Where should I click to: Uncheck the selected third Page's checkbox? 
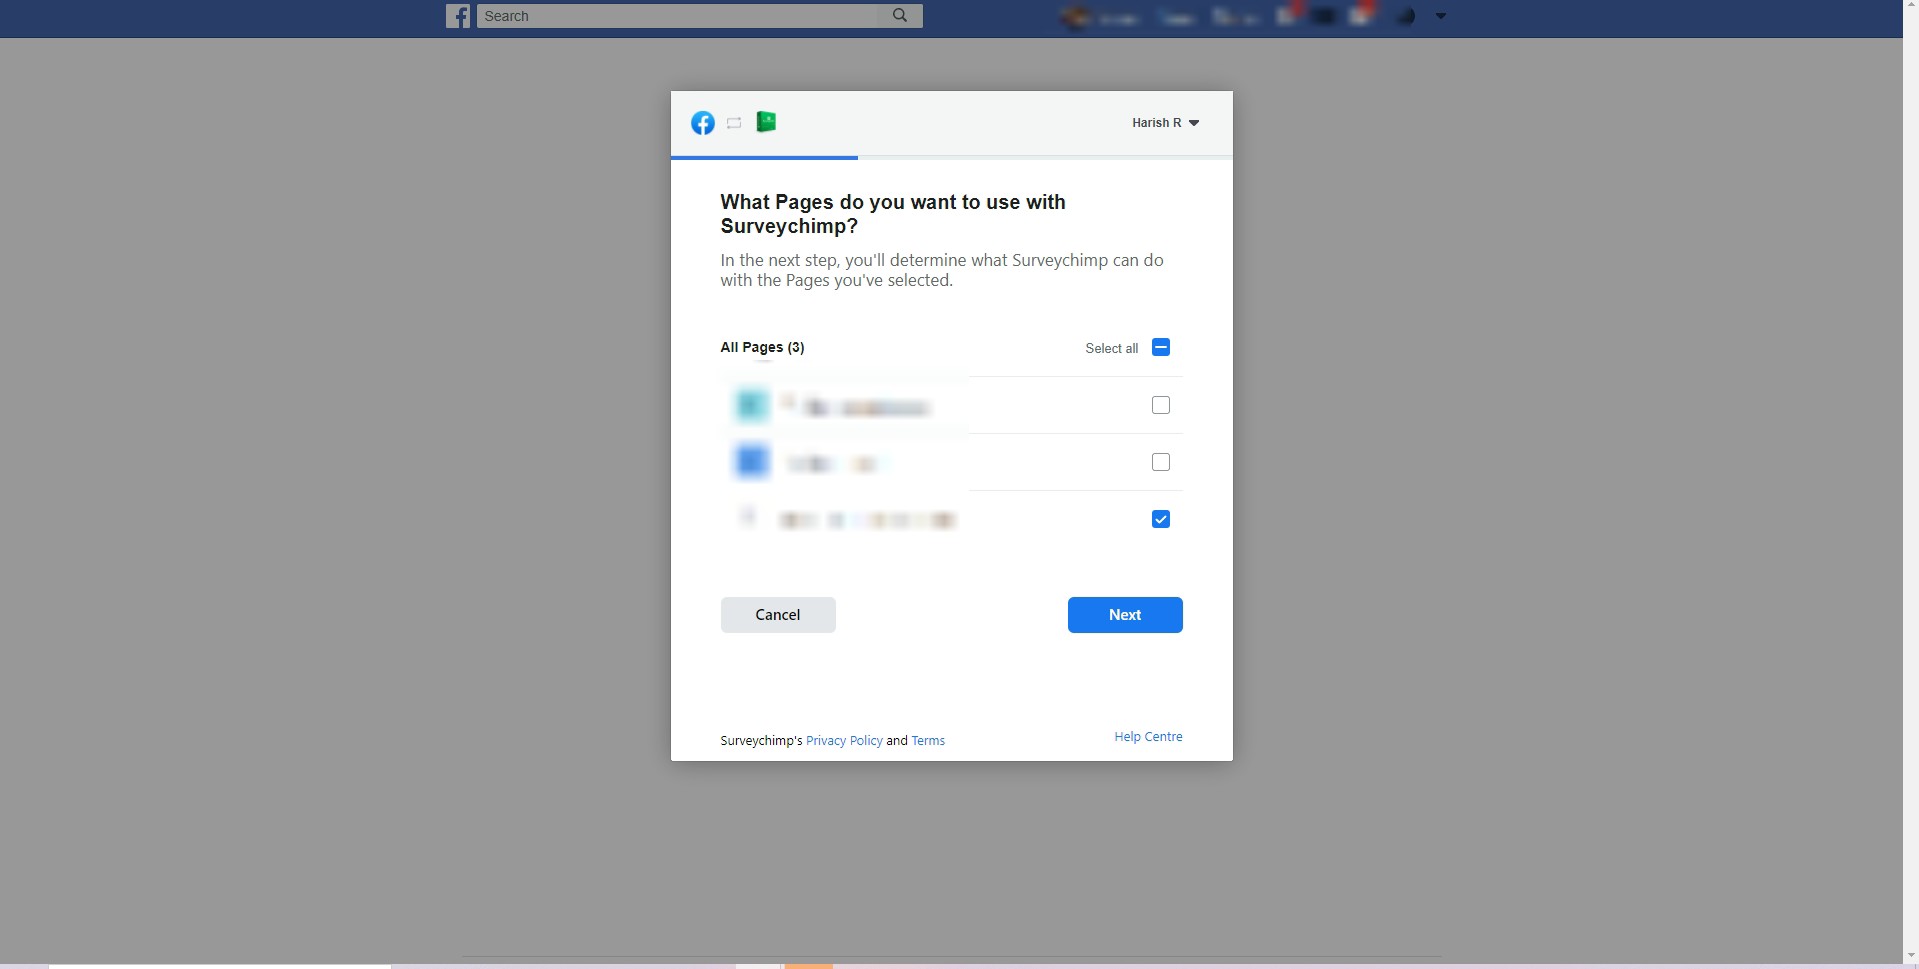[x=1160, y=518]
